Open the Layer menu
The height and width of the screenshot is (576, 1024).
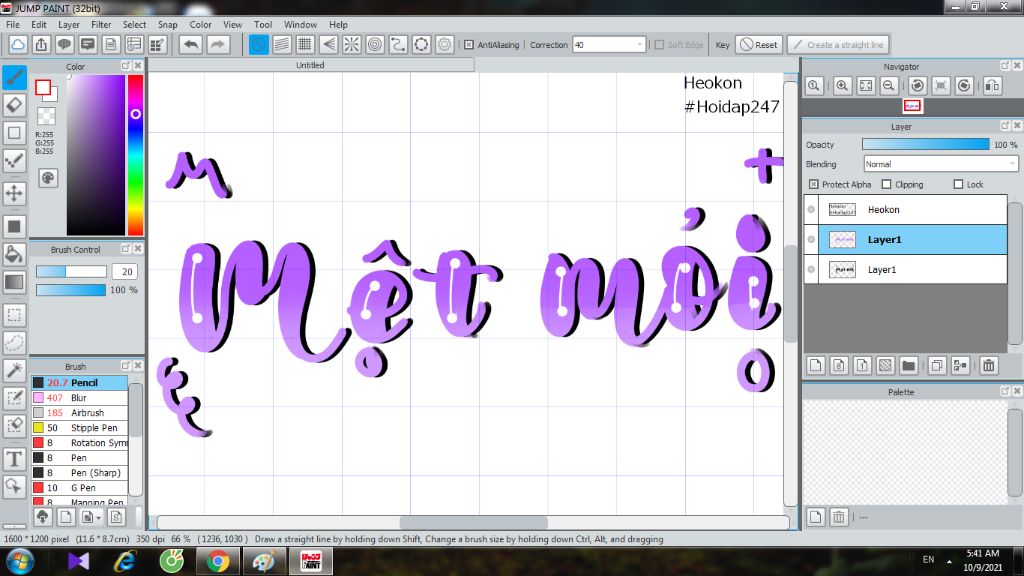(x=69, y=25)
